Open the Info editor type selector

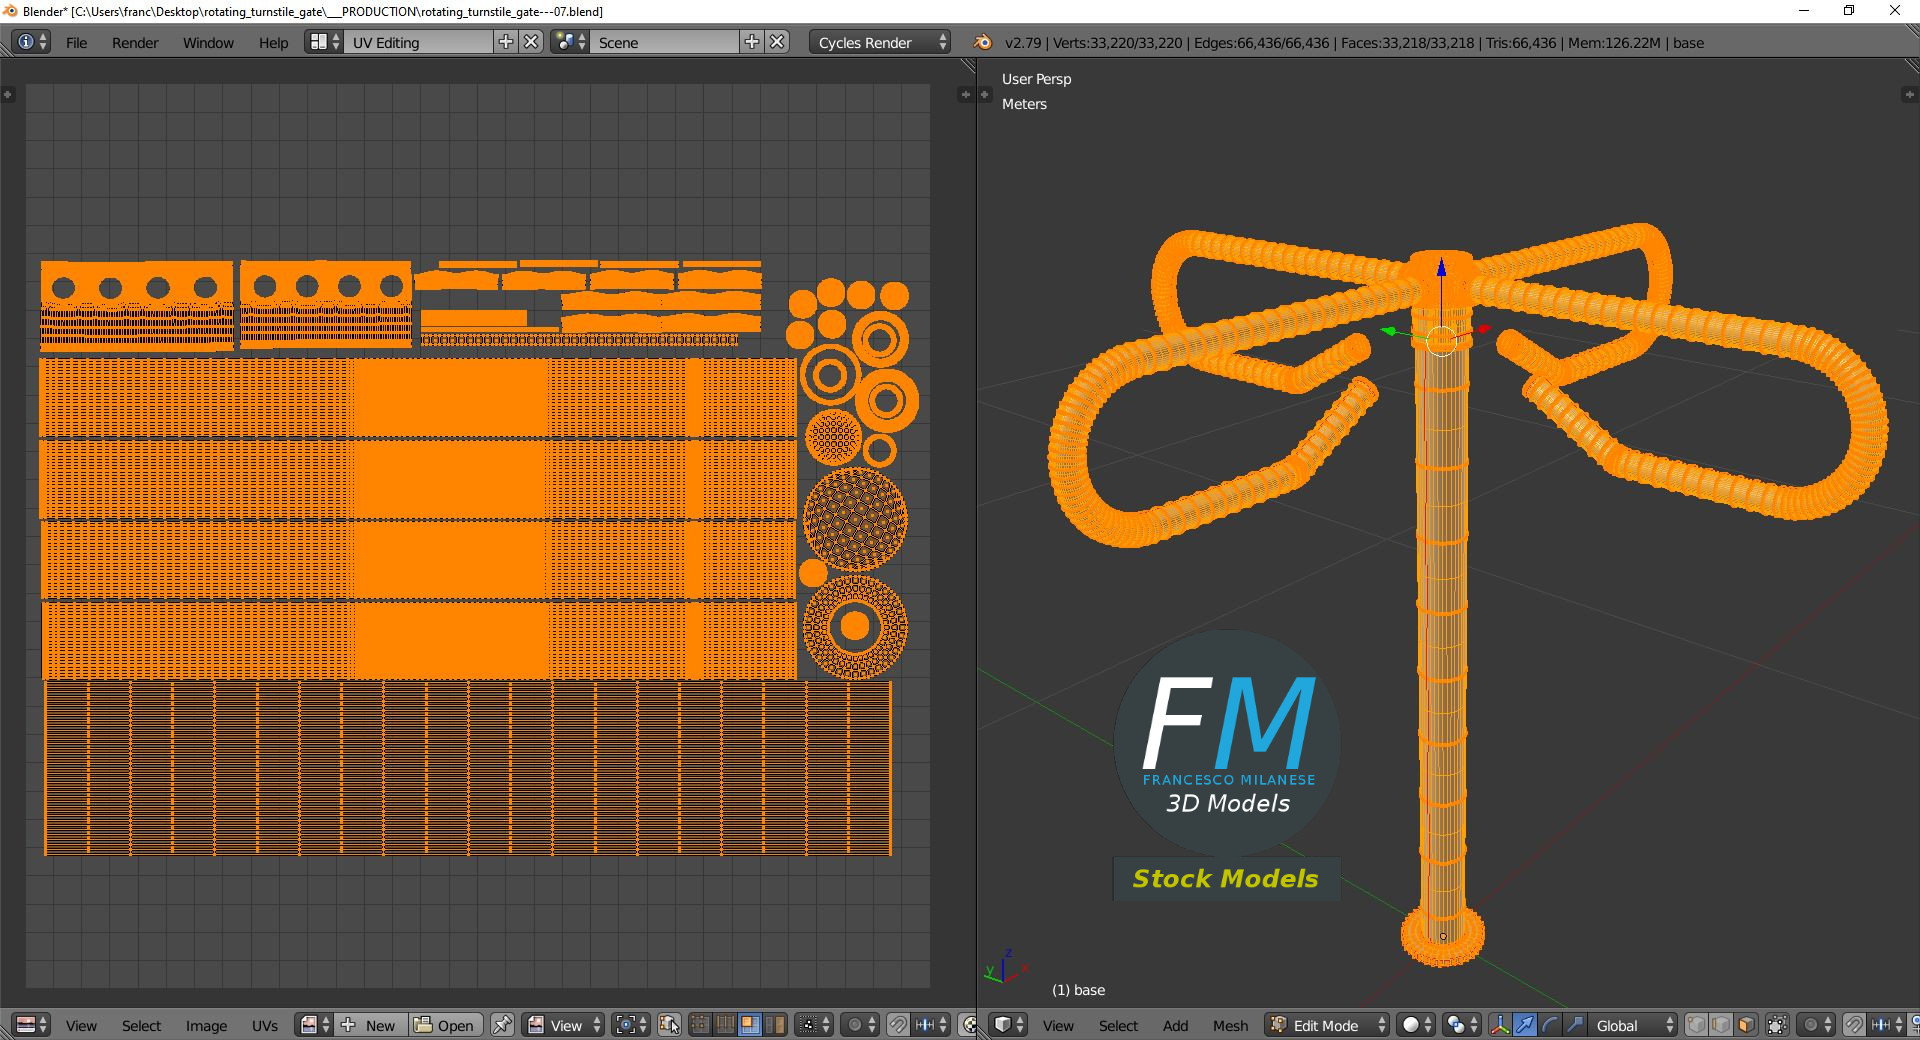(x=31, y=42)
